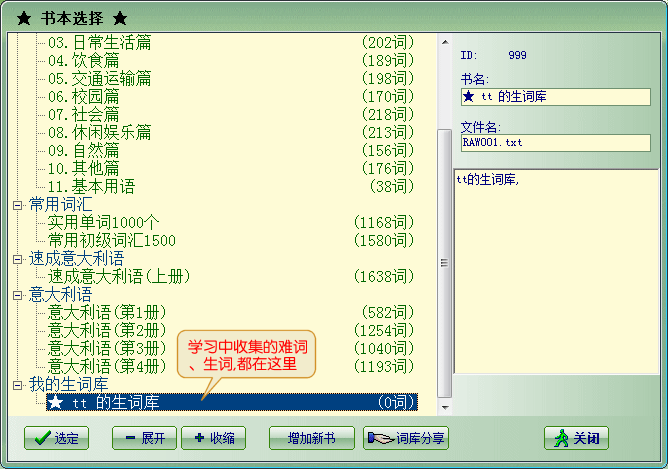Open 词库分享 with handshake icon

407,438
